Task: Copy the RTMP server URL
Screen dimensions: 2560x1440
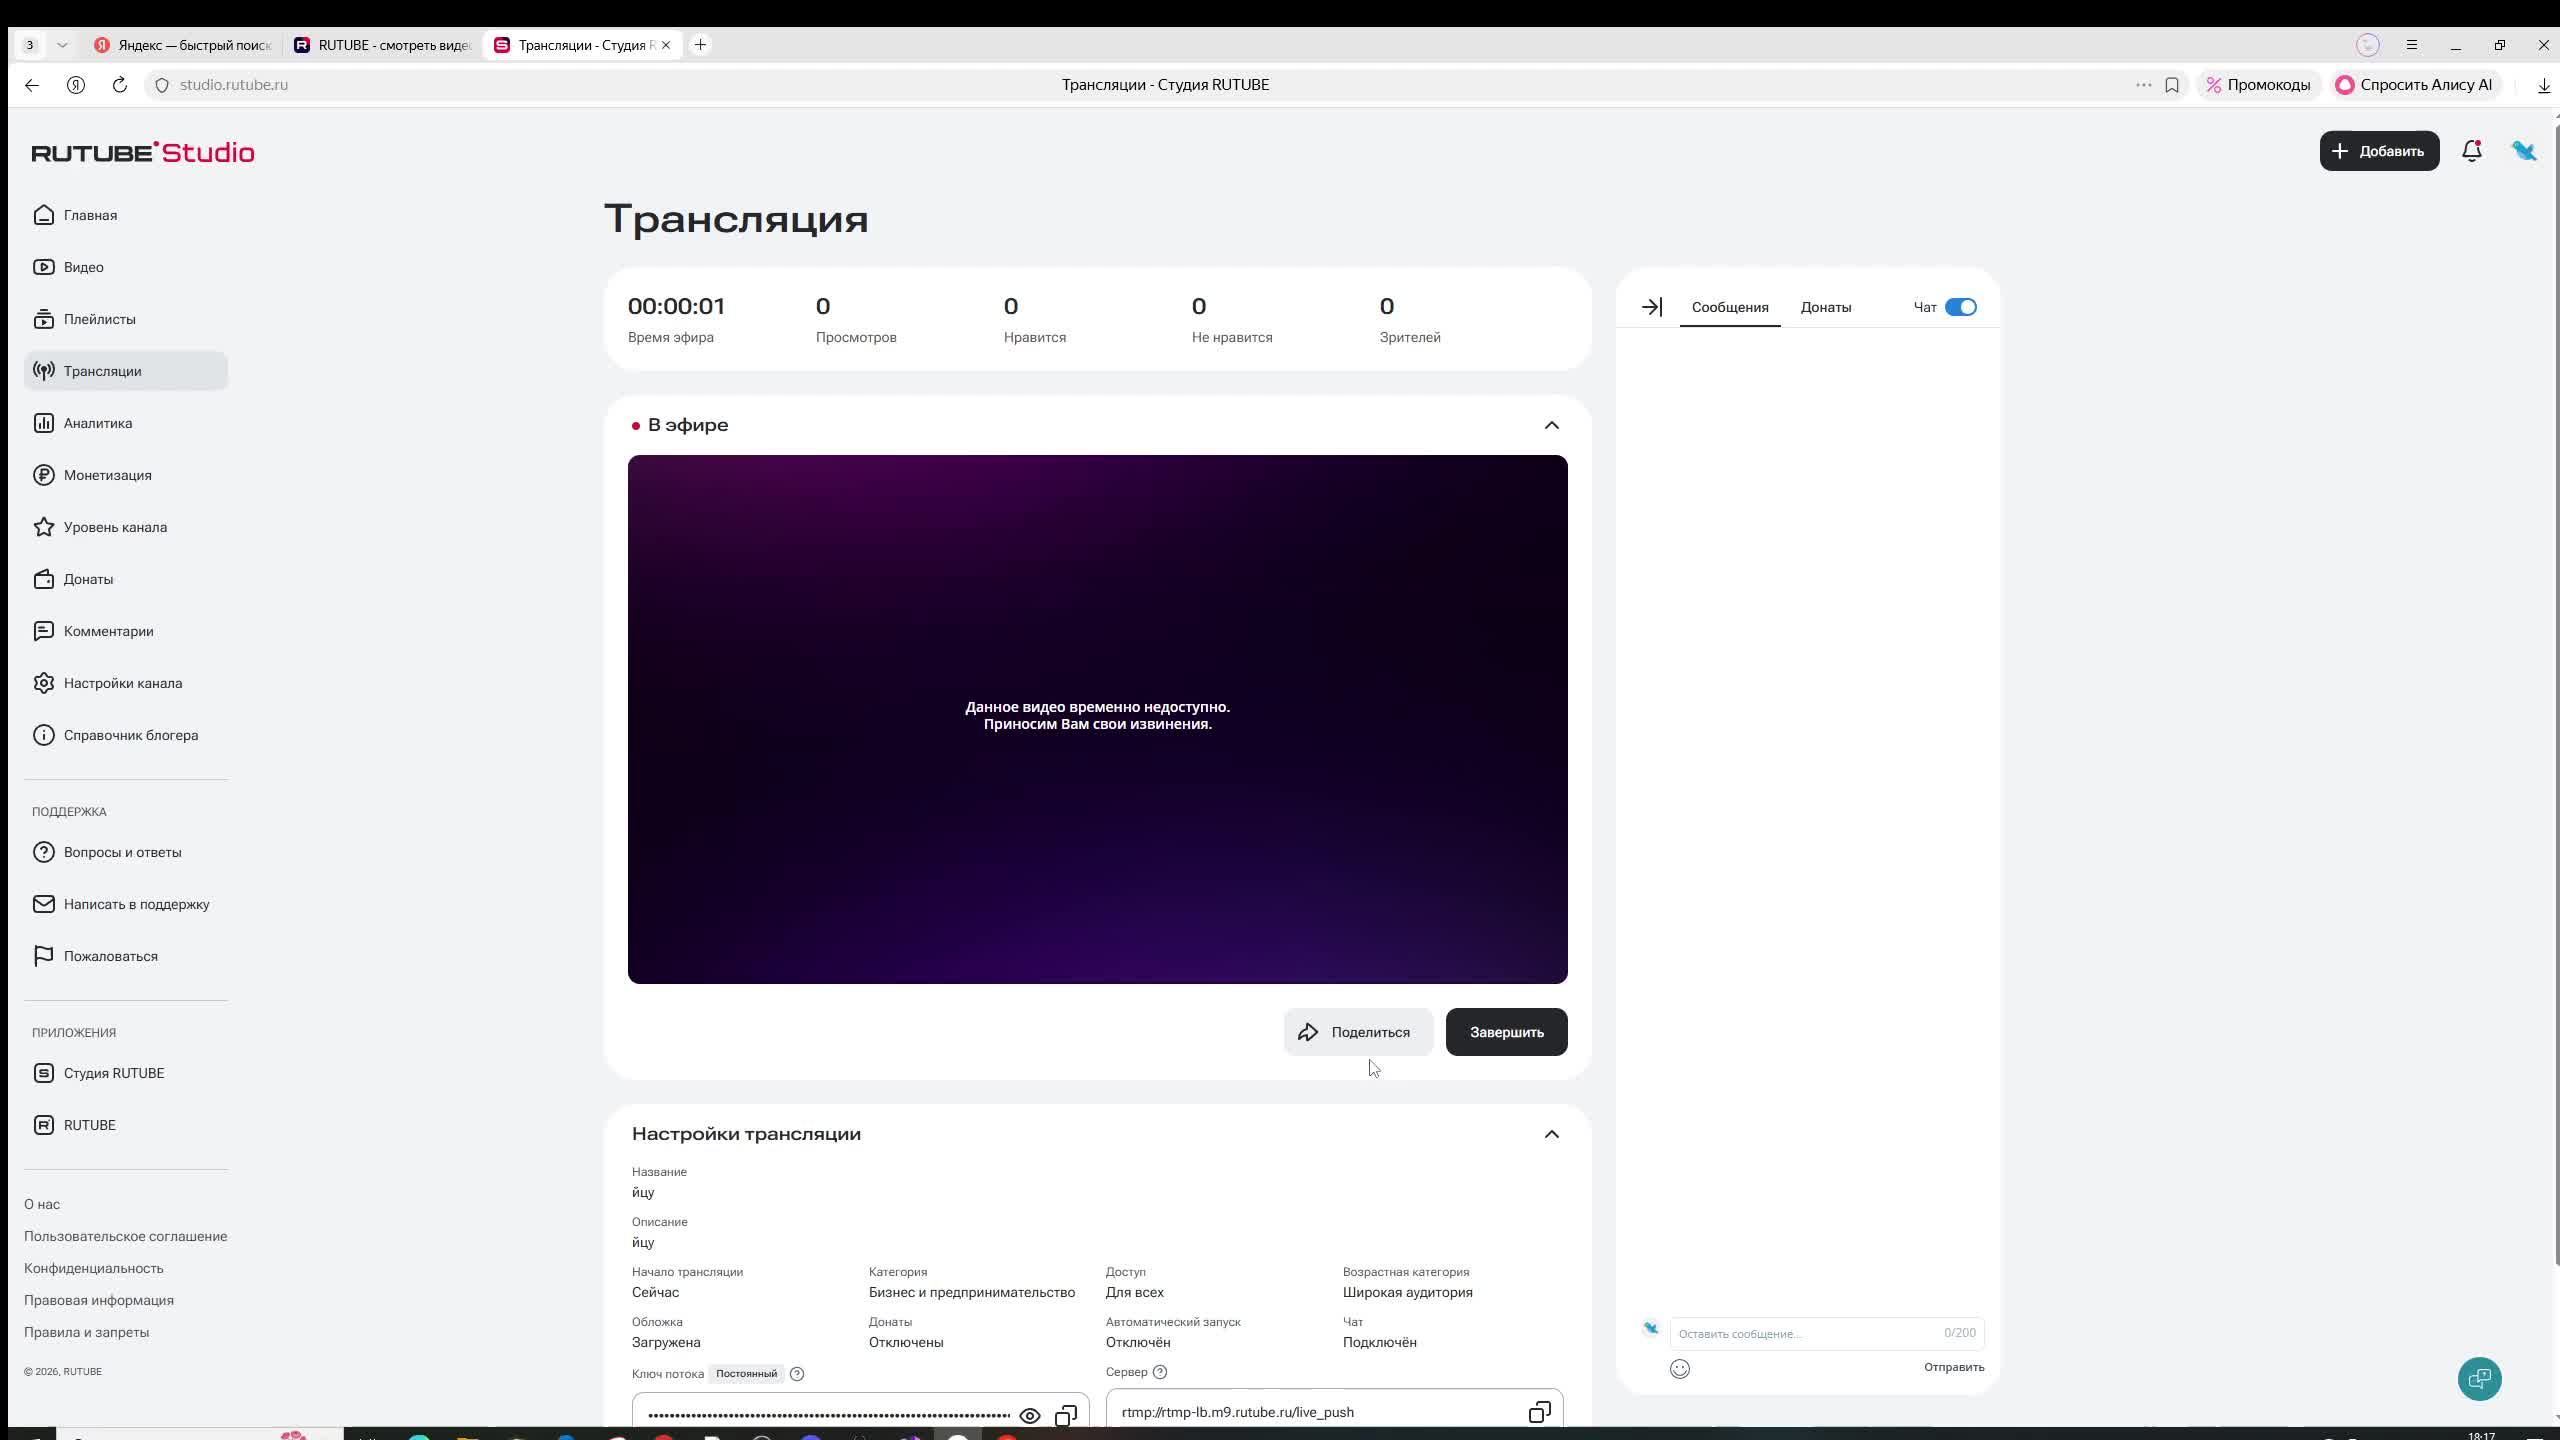Action: (x=1539, y=1412)
